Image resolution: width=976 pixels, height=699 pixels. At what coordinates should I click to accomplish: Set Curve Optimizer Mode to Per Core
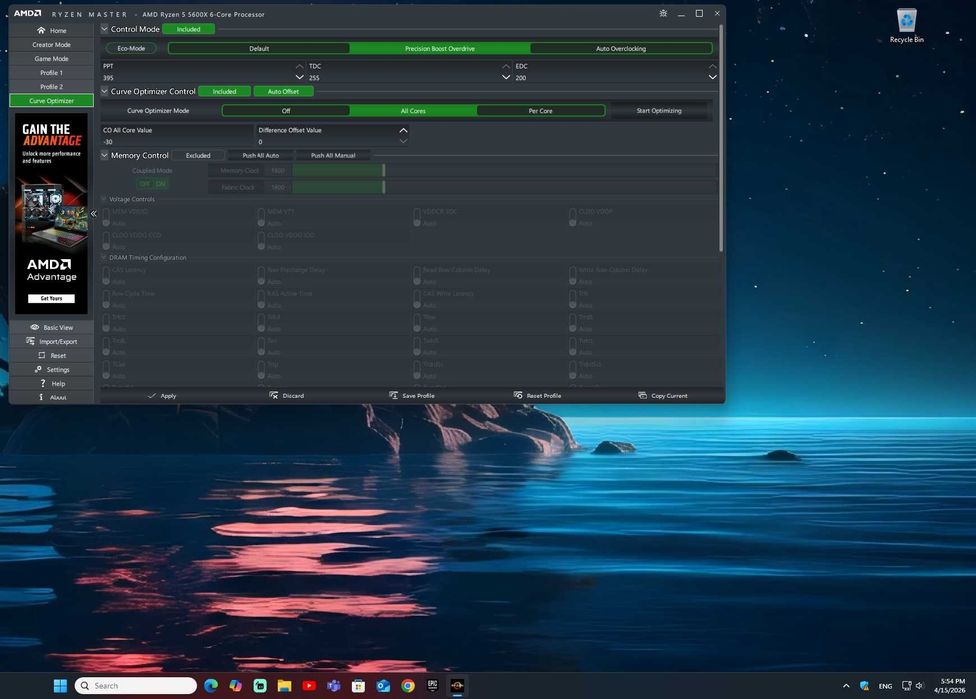540,111
